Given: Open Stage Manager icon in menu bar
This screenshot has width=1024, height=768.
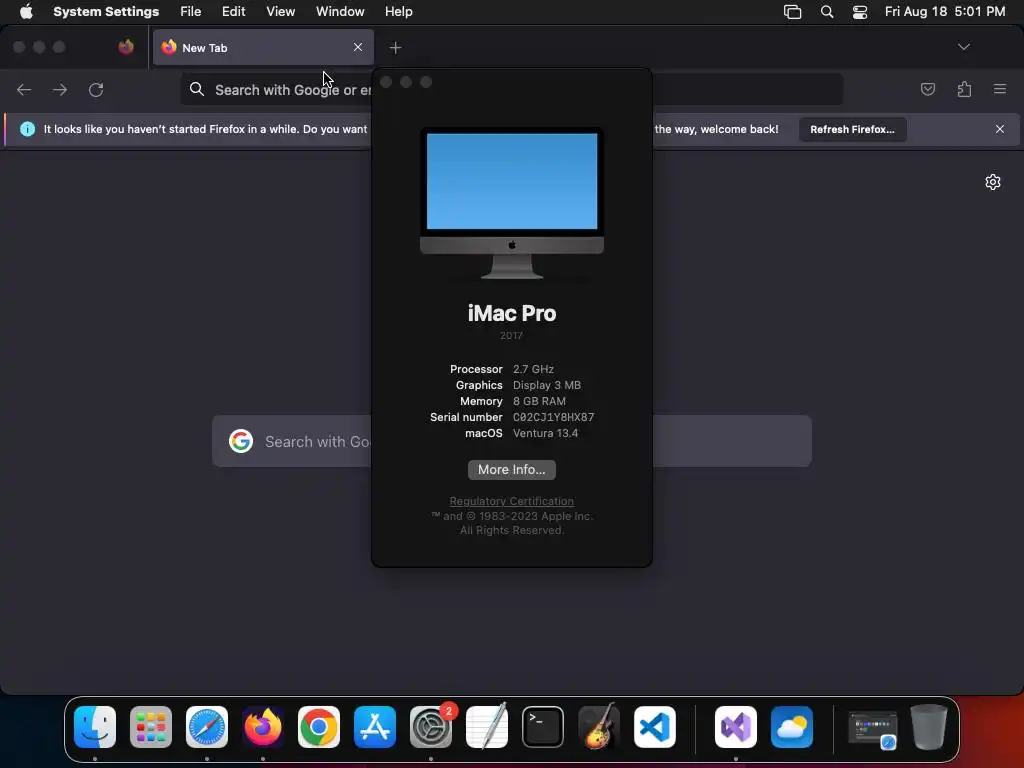Looking at the screenshot, I should (x=792, y=12).
